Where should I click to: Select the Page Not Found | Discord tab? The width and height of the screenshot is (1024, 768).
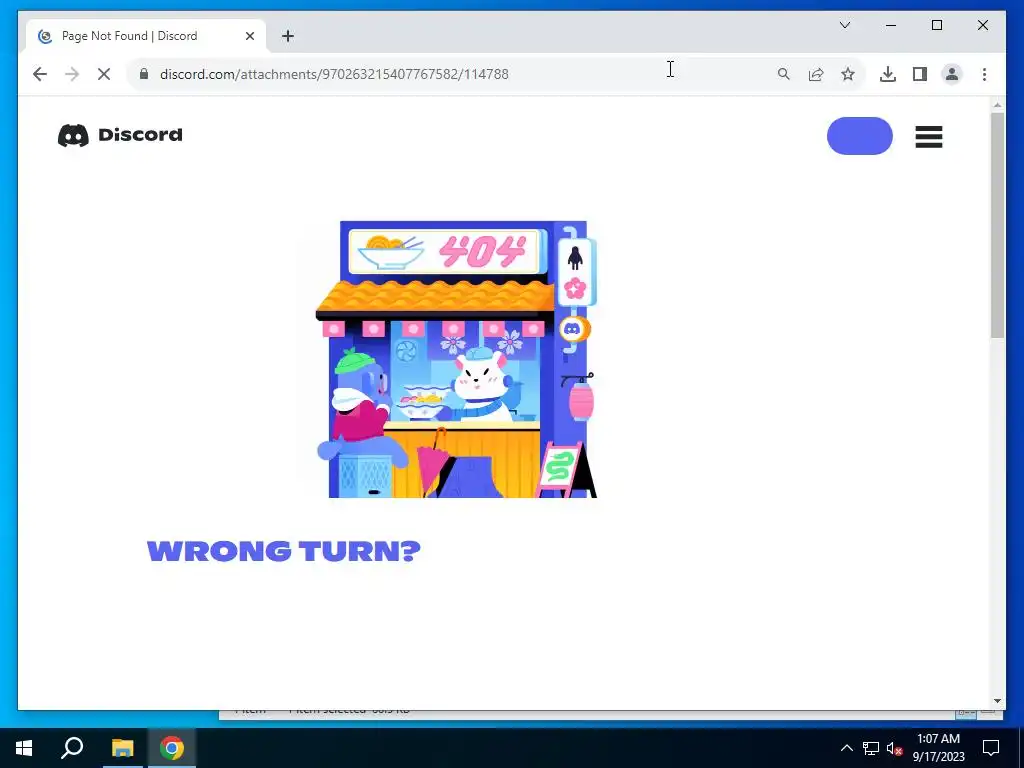coord(146,36)
